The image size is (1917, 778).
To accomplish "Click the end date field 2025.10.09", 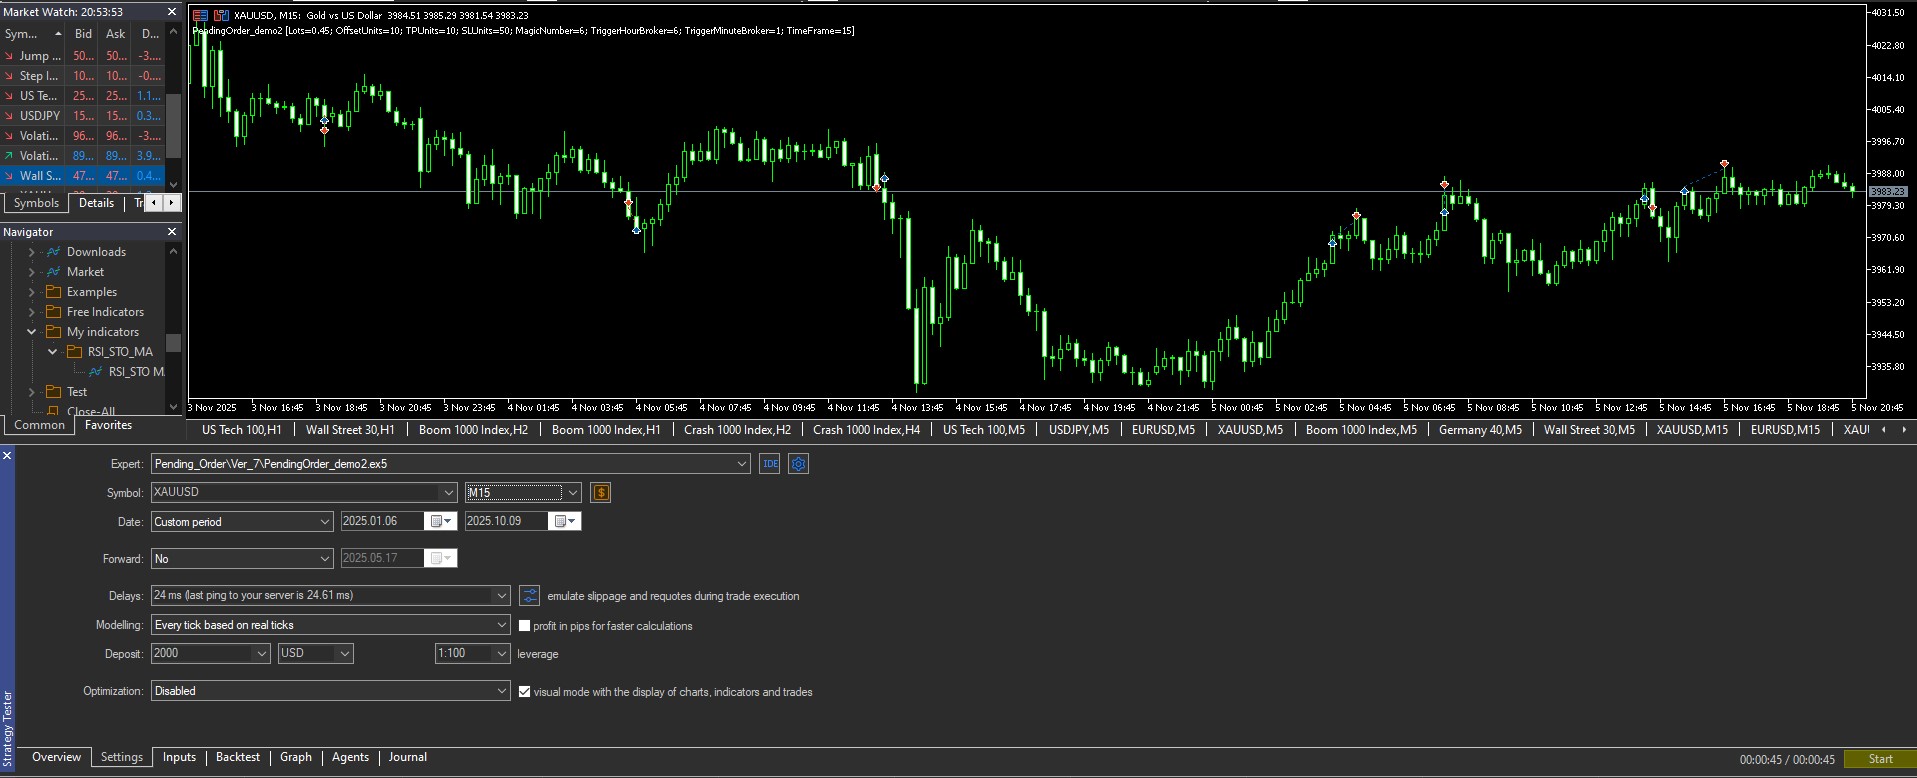I will (507, 521).
